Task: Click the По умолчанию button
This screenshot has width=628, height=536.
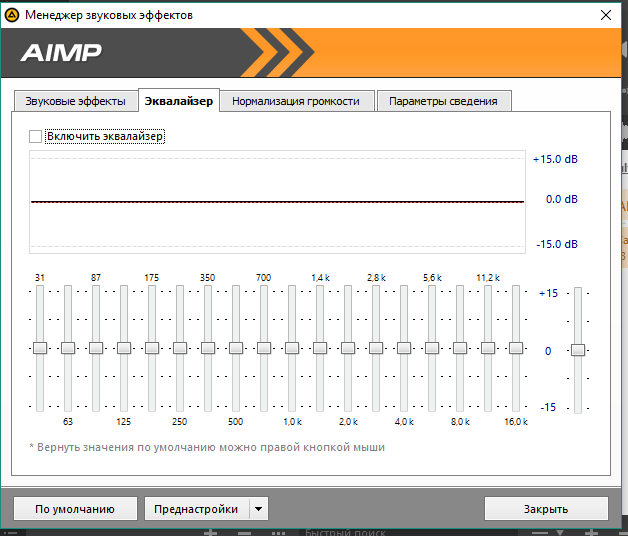Action: click(75, 509)
